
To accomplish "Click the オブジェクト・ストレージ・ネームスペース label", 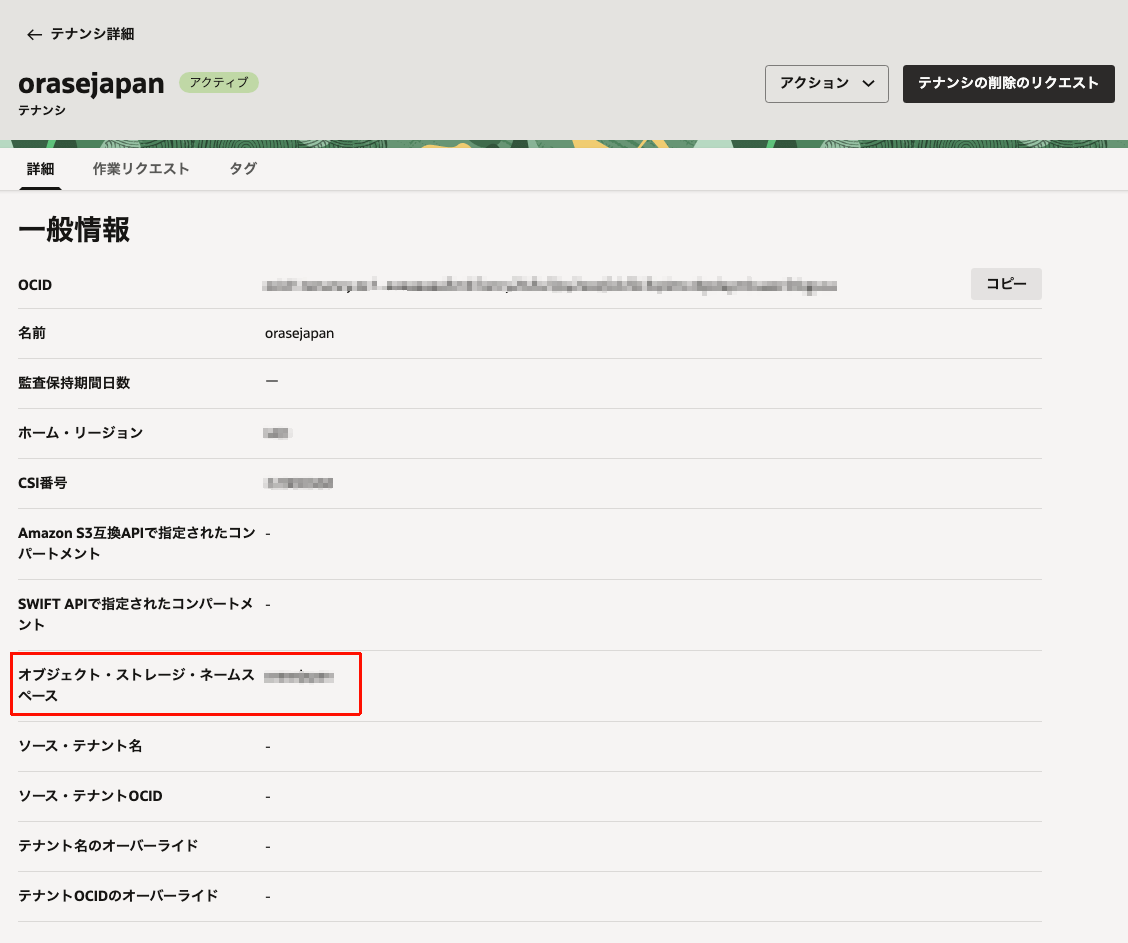I will [x=136, y=685].
